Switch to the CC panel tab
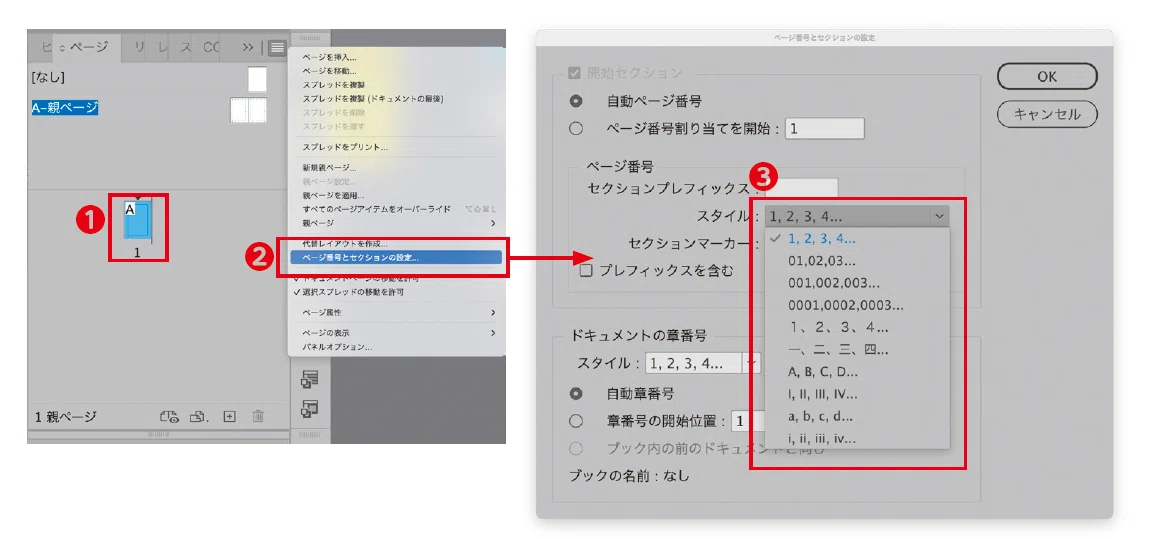 point(211,47)
